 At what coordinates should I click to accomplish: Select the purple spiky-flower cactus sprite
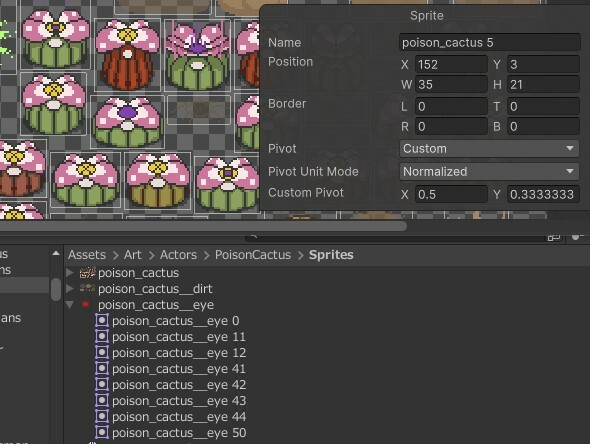(198, 56)
